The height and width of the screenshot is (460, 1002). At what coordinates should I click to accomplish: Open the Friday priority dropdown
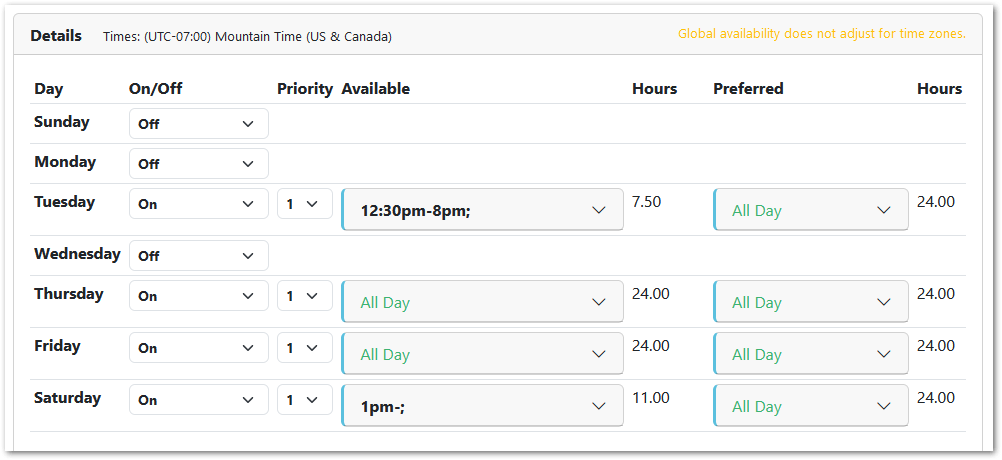point(304,348)
